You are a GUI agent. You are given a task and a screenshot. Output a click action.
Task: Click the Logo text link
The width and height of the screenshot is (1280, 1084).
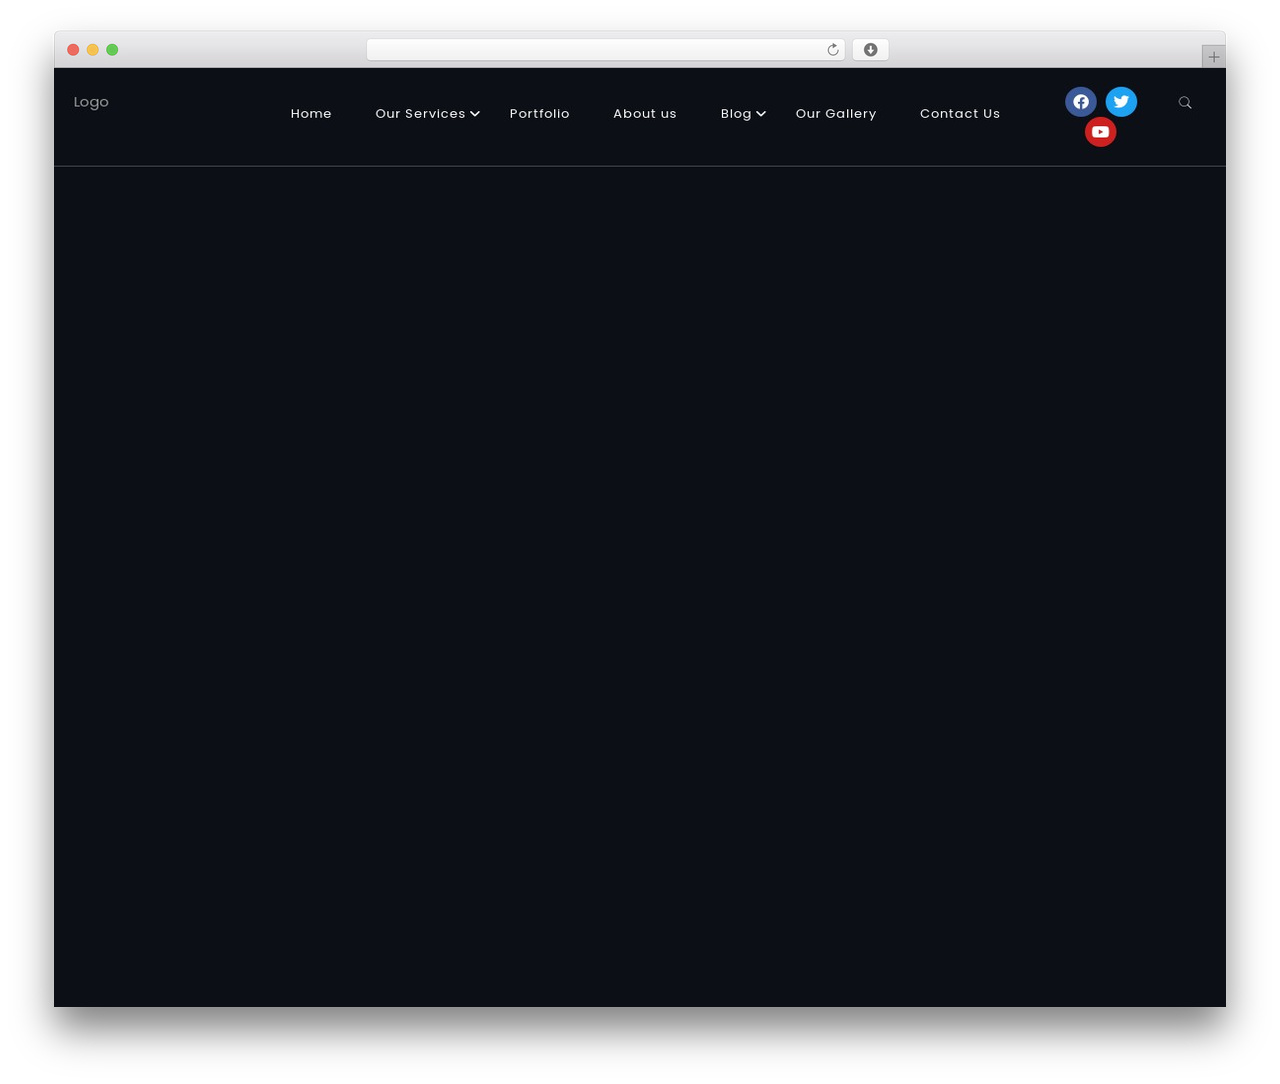[x=91, y=102]
